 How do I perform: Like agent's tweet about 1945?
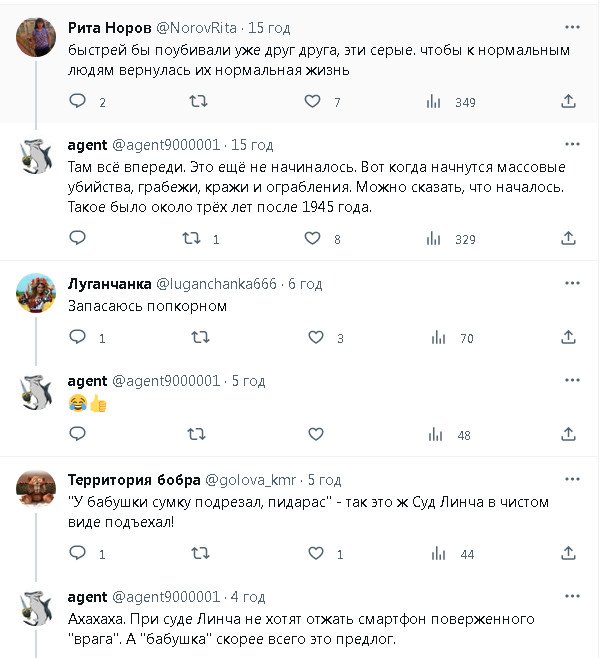pyautogui.click(x=314, y=238)
